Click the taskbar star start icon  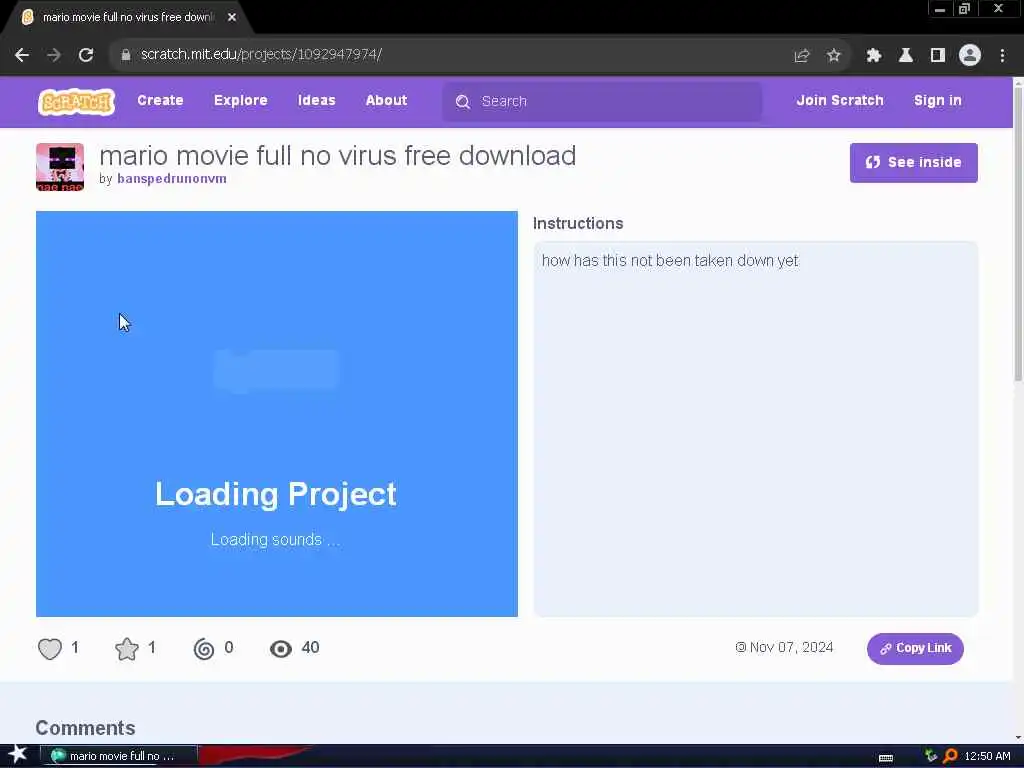pos(18,755)
